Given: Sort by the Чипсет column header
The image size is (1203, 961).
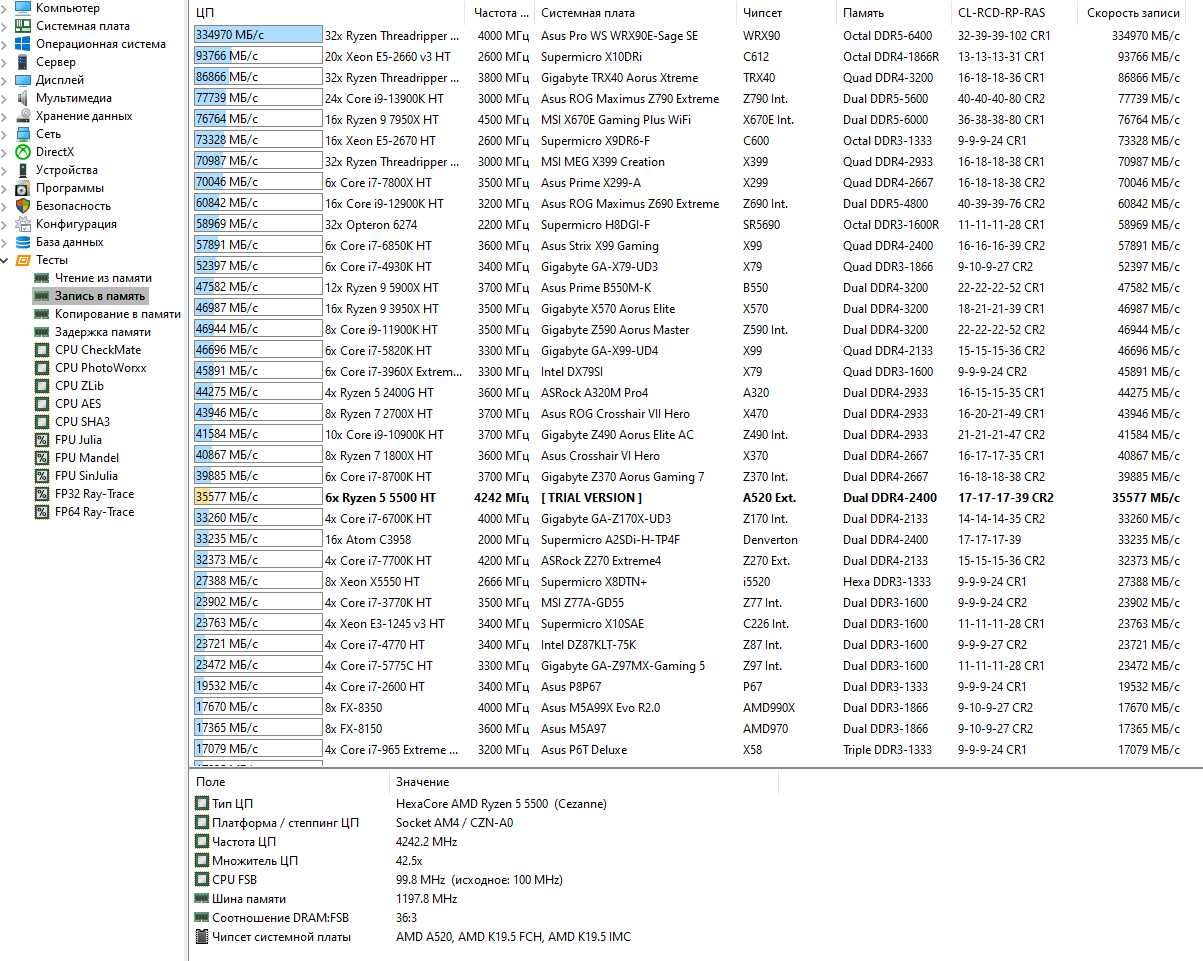Looking at the screenshot, I should pos(786,13).
